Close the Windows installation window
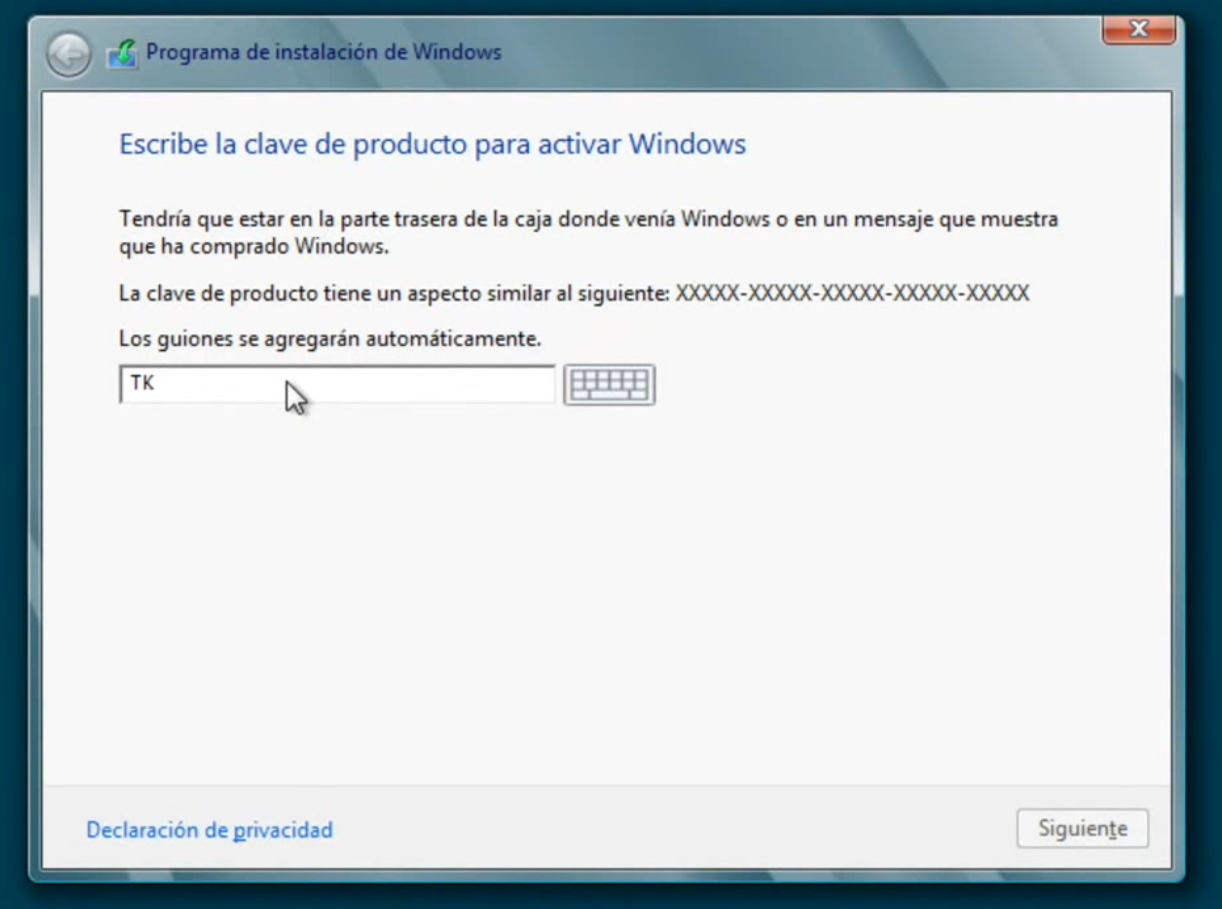The image size is (1222, 909). click(x=1138, y=30)
